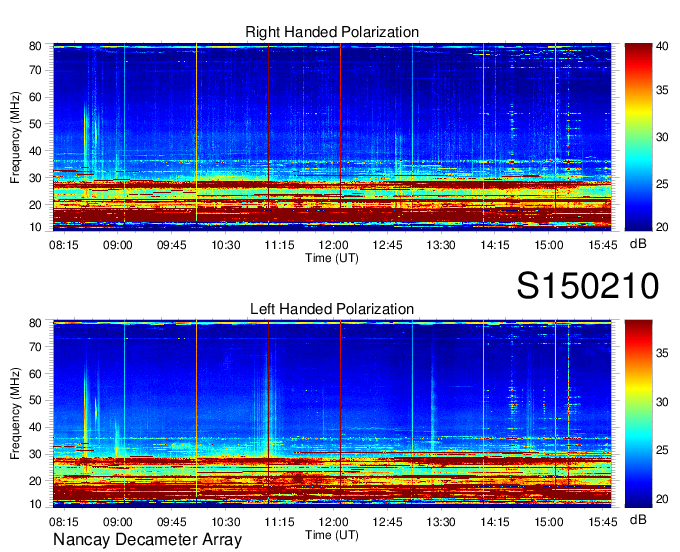680x552 pixels.
Task: Click "30" tick on Left Handed colorbar
Action: pos(662,402)
